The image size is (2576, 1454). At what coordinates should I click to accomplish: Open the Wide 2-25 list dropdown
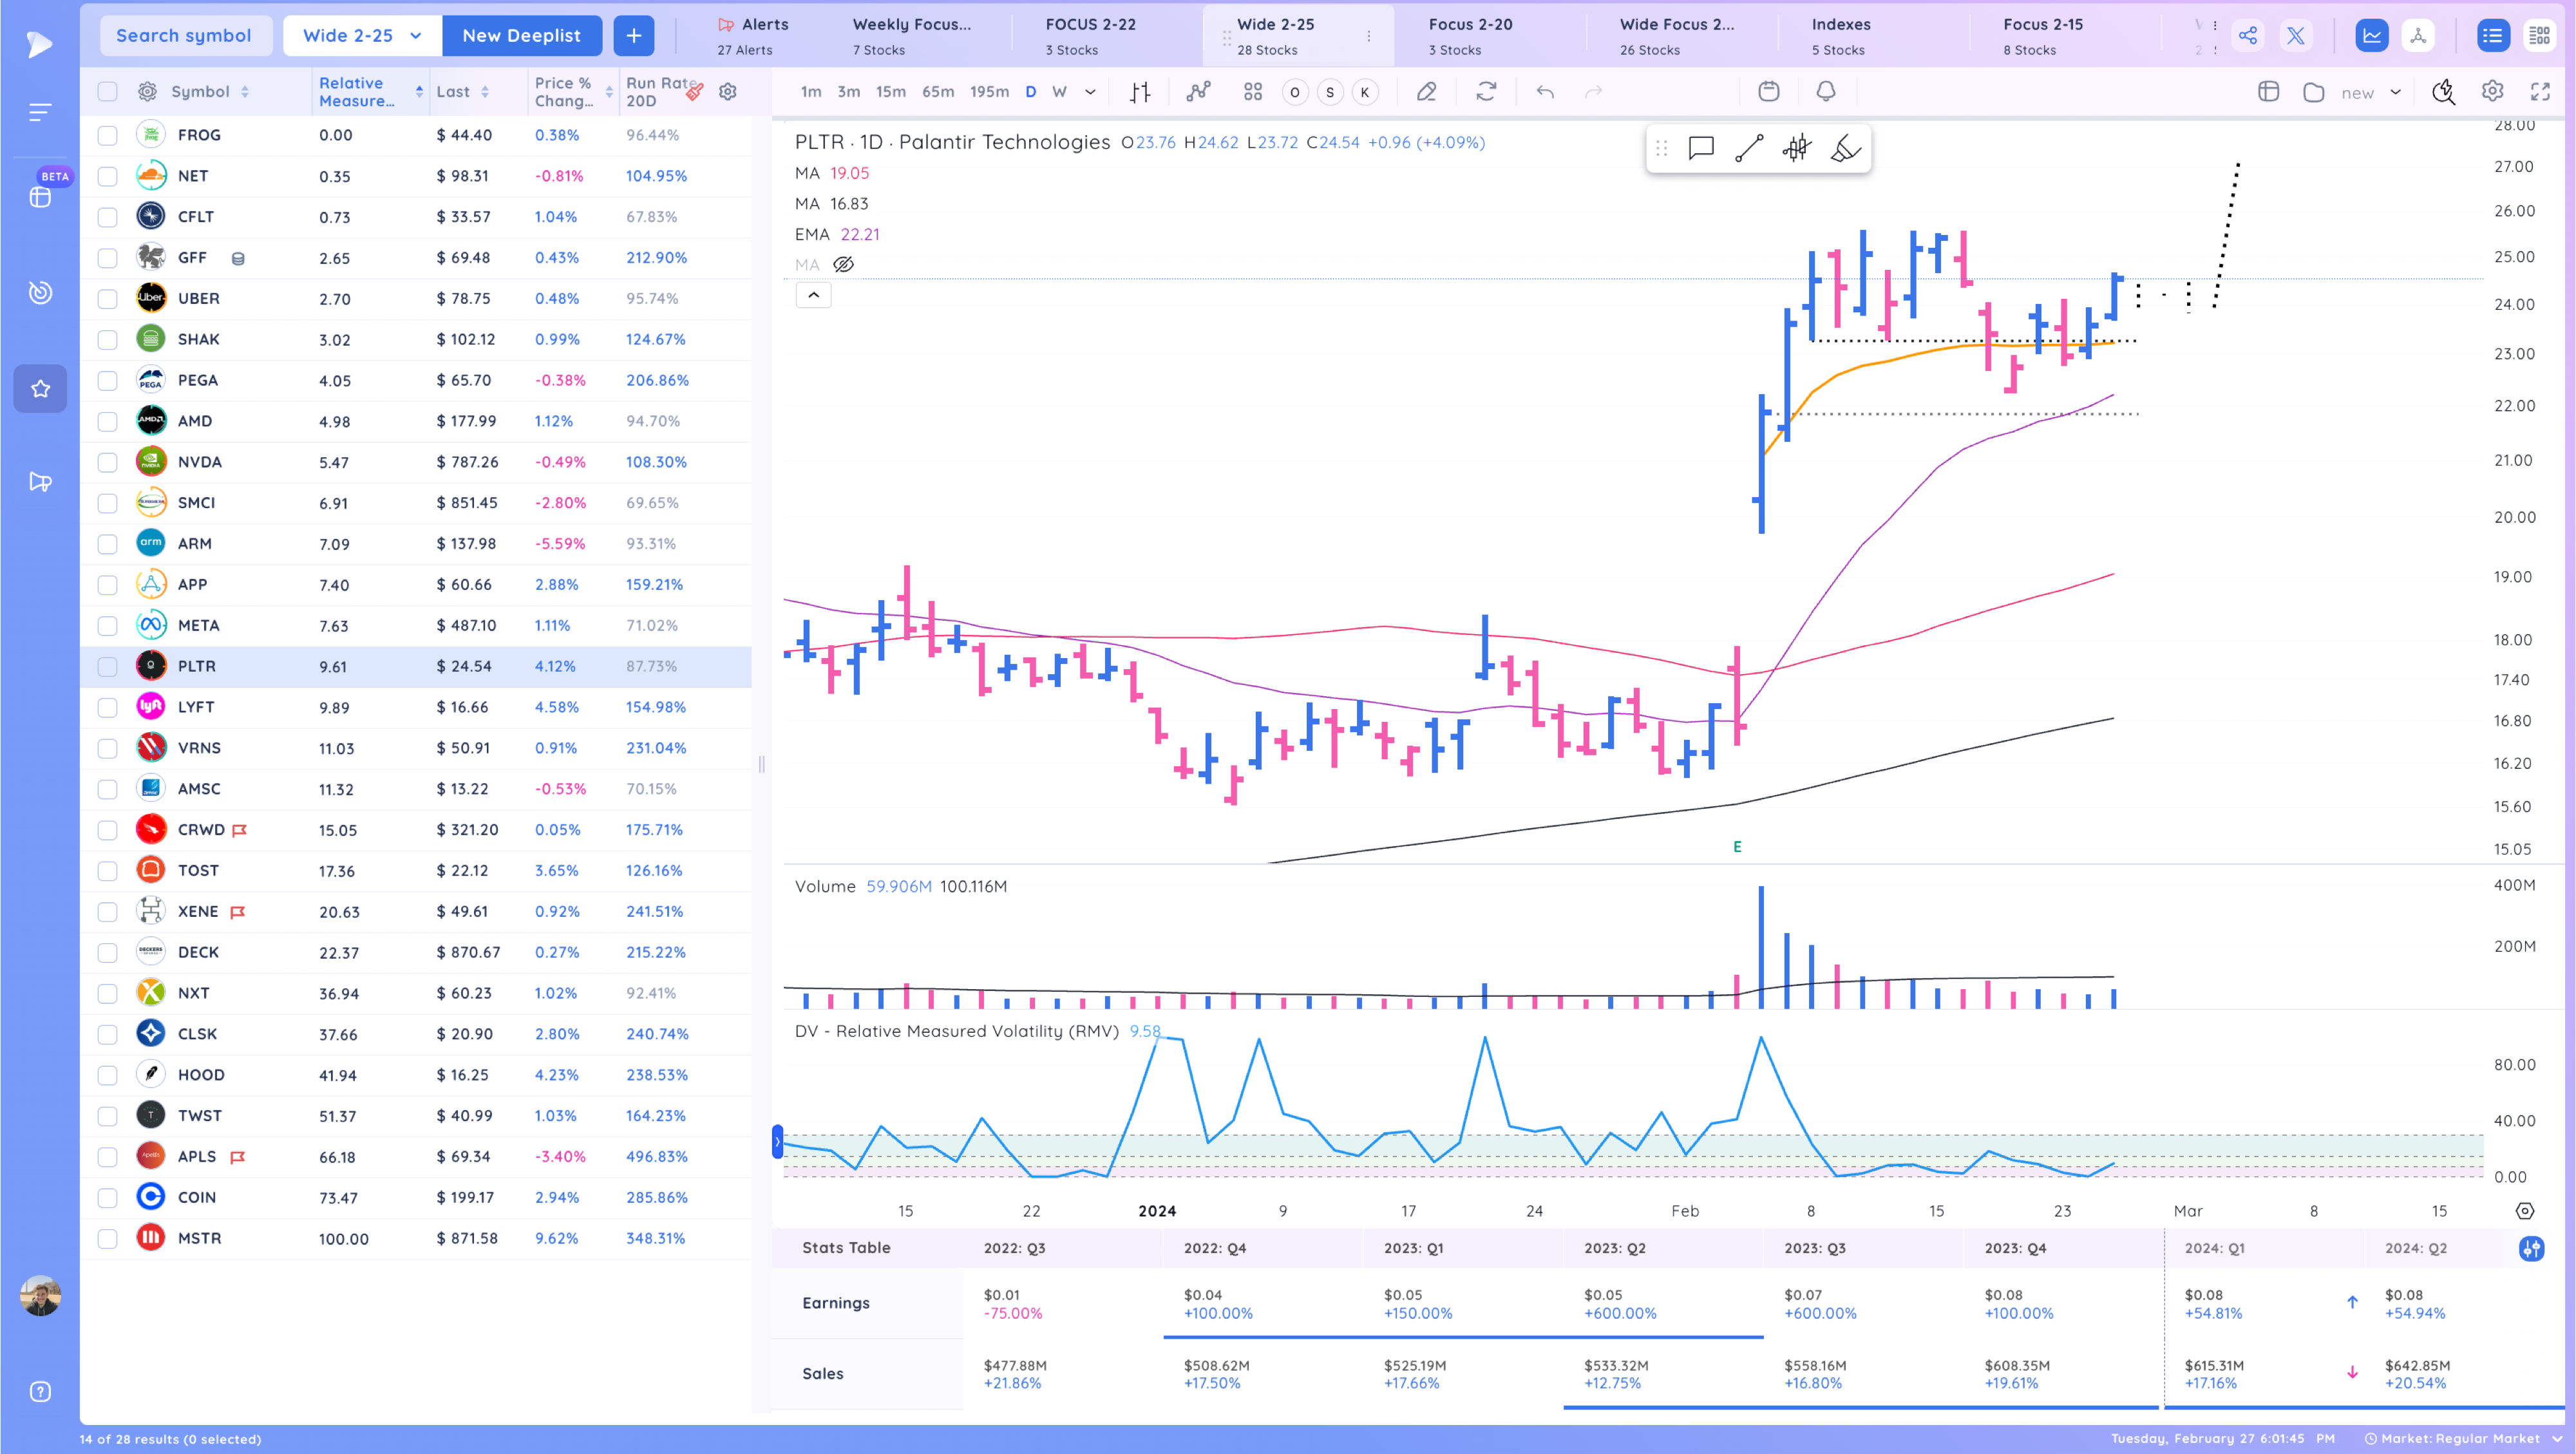[x=362, y=36]
